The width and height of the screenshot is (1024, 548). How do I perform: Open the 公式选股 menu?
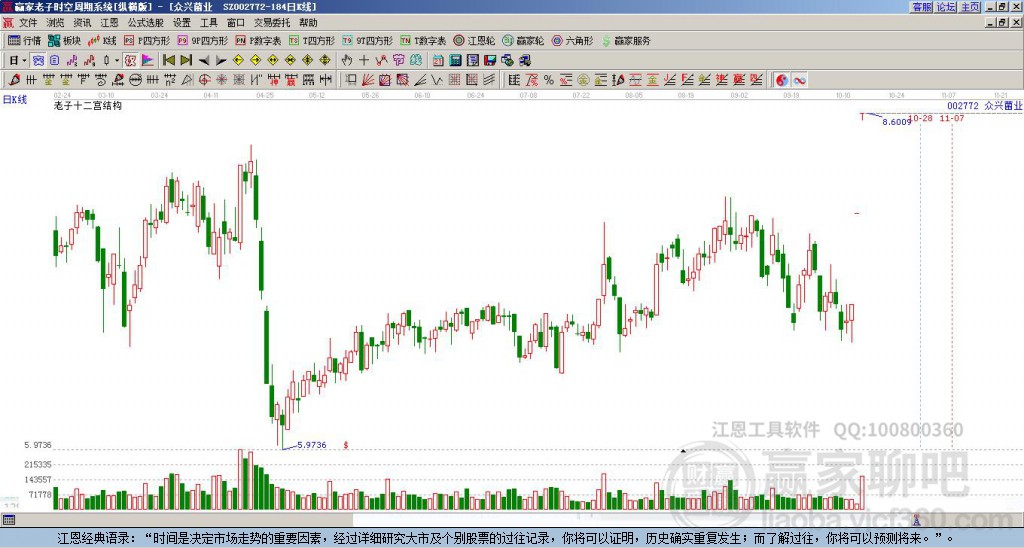click(x=146, y=22)
